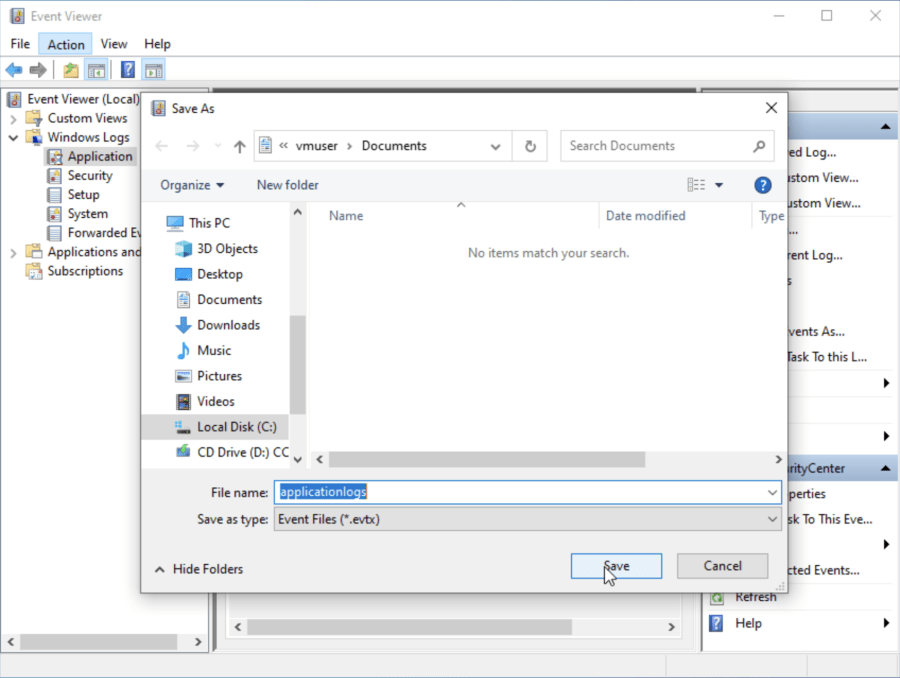This screenshot has width=900, height=678.
Task: Click the Save button
Action: tap(615, 565)
